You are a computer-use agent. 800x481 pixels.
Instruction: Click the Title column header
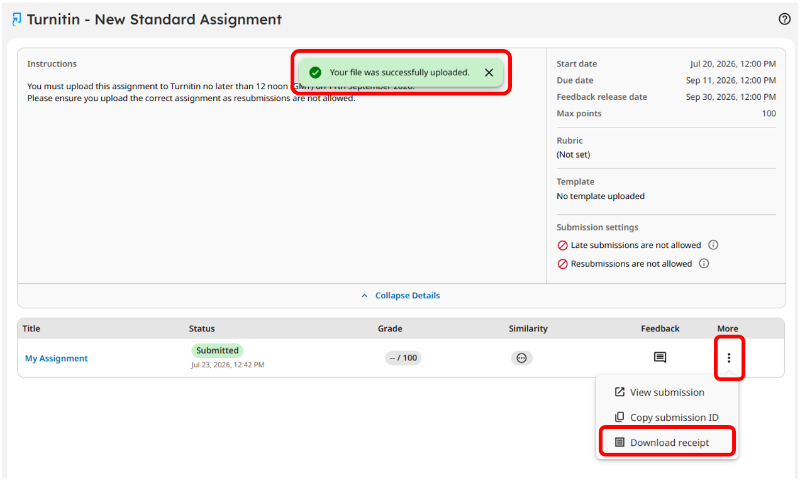tap(31, 328)
